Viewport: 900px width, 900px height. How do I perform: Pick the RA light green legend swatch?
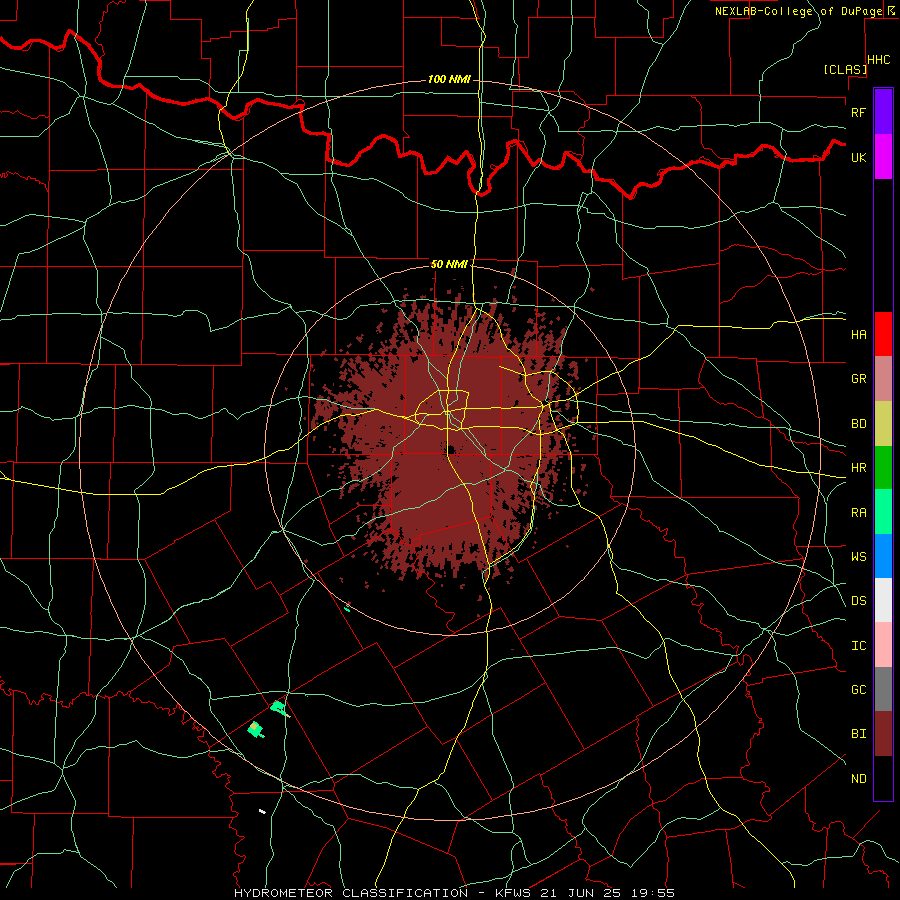(x=883, y=512)
